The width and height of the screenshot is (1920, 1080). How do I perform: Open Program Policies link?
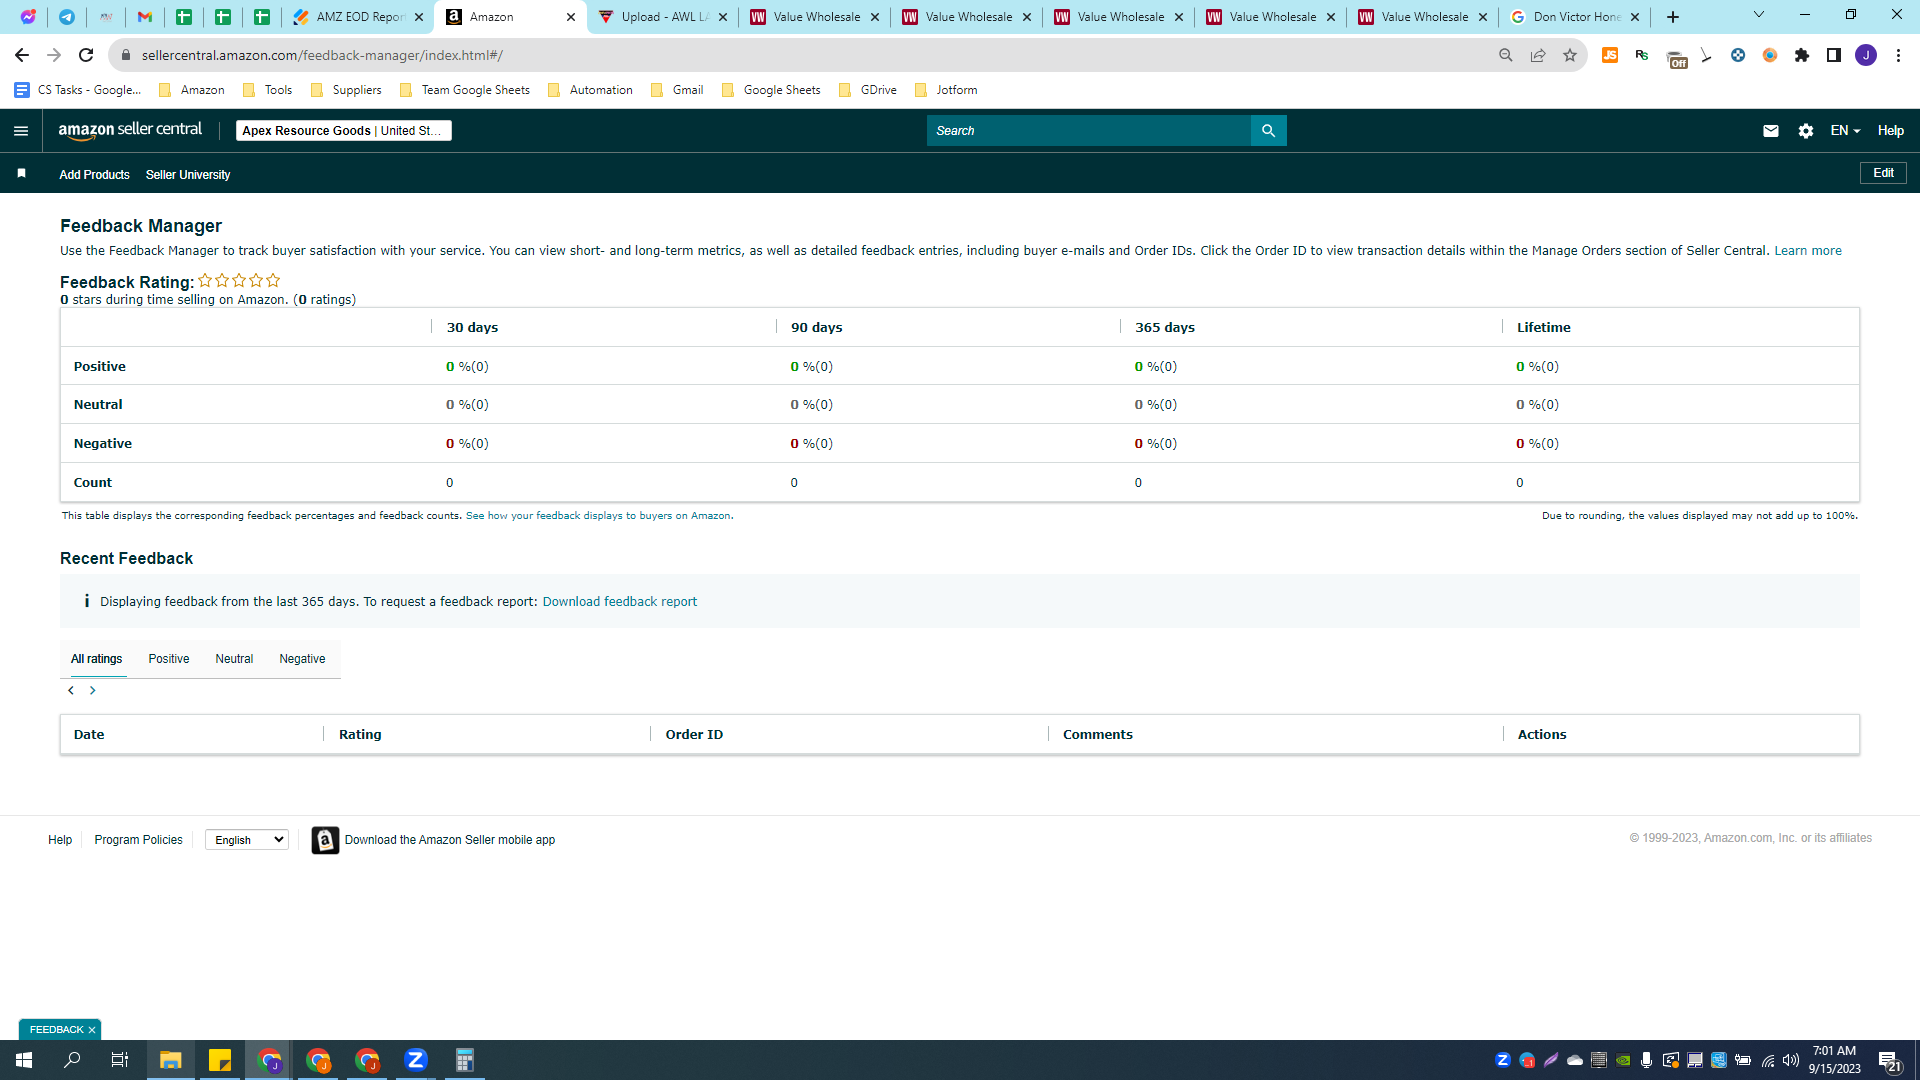click(x=138, y=840)
